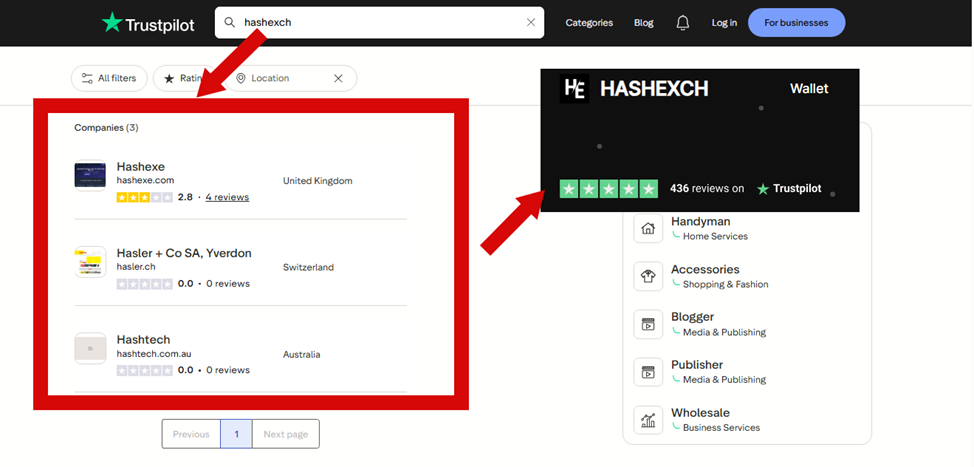
Task: Open Shopping & Fashion under Accessories
Action: [x=726, y=284]
